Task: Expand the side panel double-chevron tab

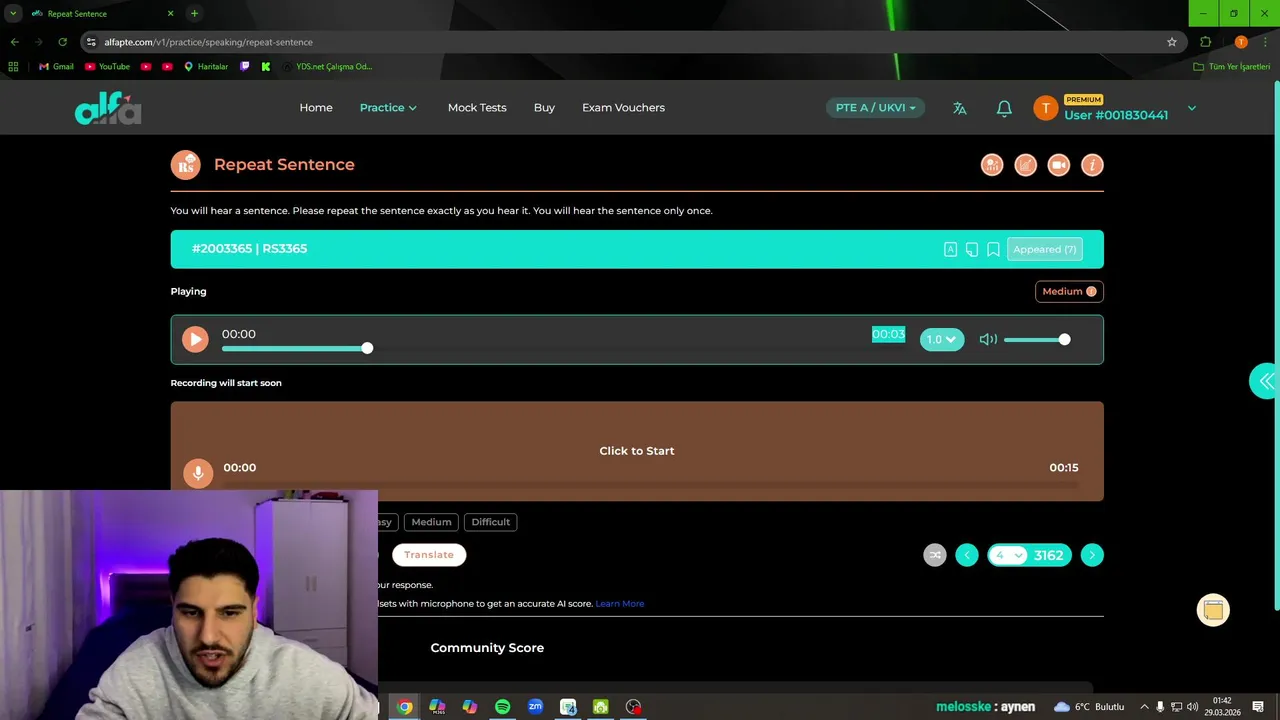Action: pos(1265,381)
